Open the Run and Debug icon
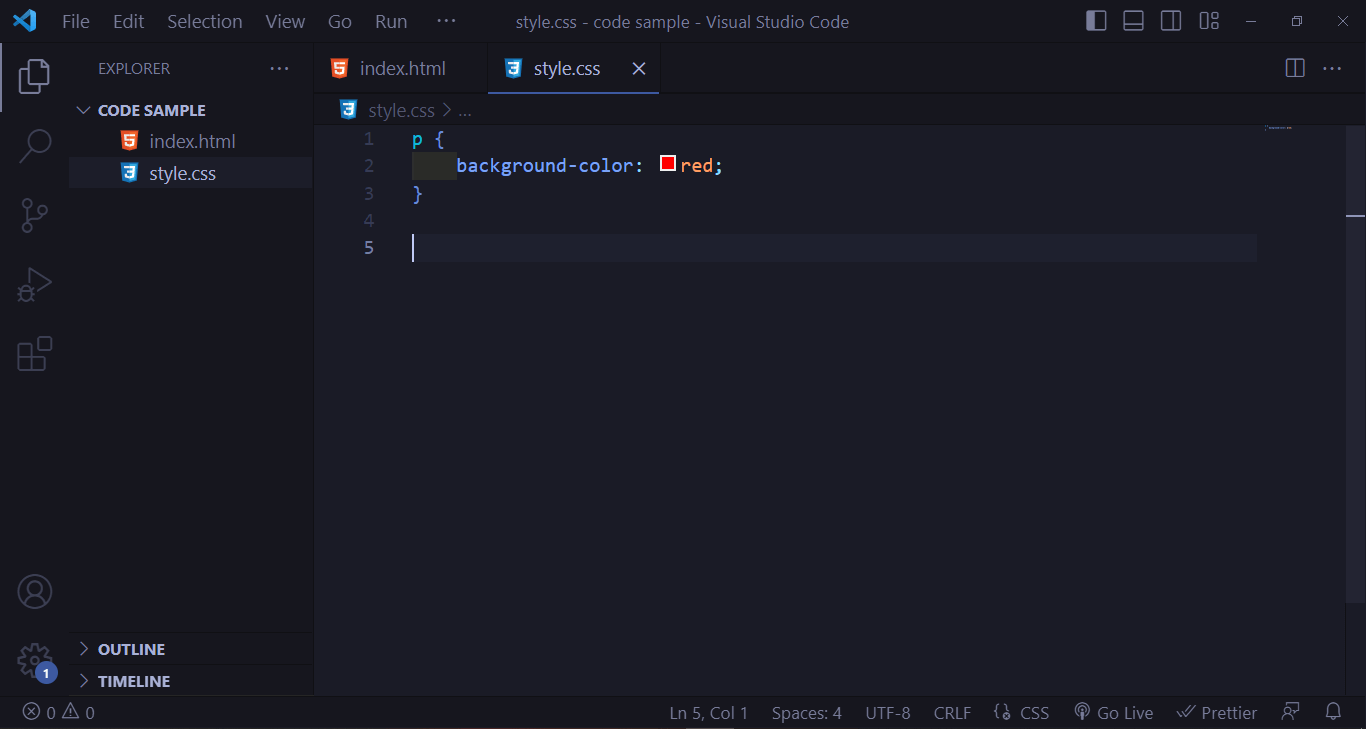 point(34,285)
